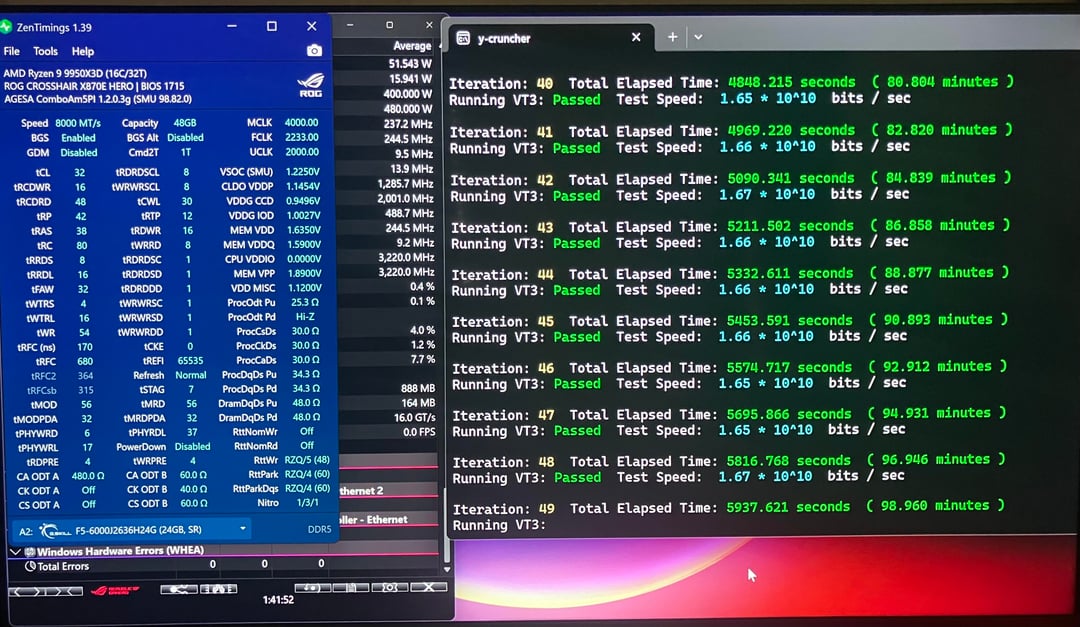Click the tREFI value 65535
Viewport: 1080px width, 627px height.
coord(190,361)
